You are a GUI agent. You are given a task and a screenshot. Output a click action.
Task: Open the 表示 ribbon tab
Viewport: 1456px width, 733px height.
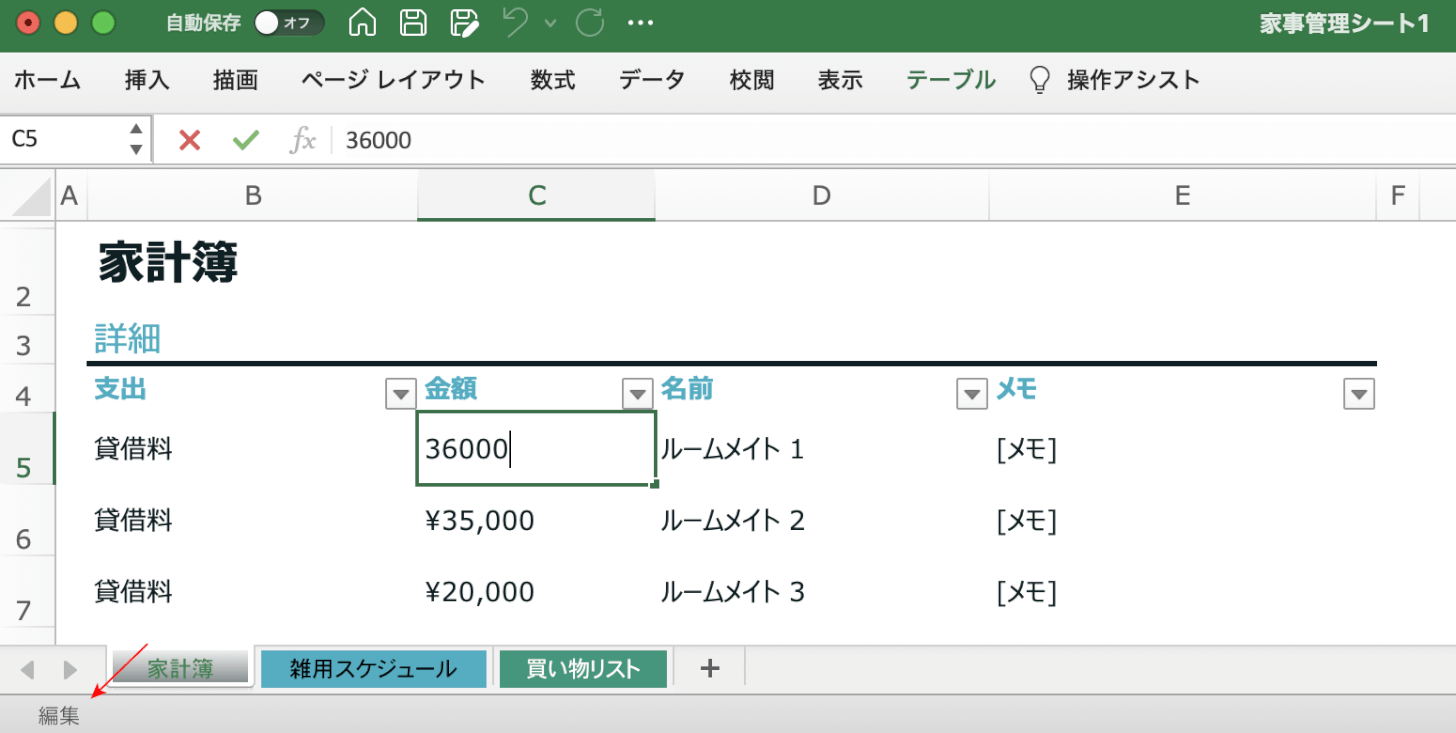click(840, 80)
